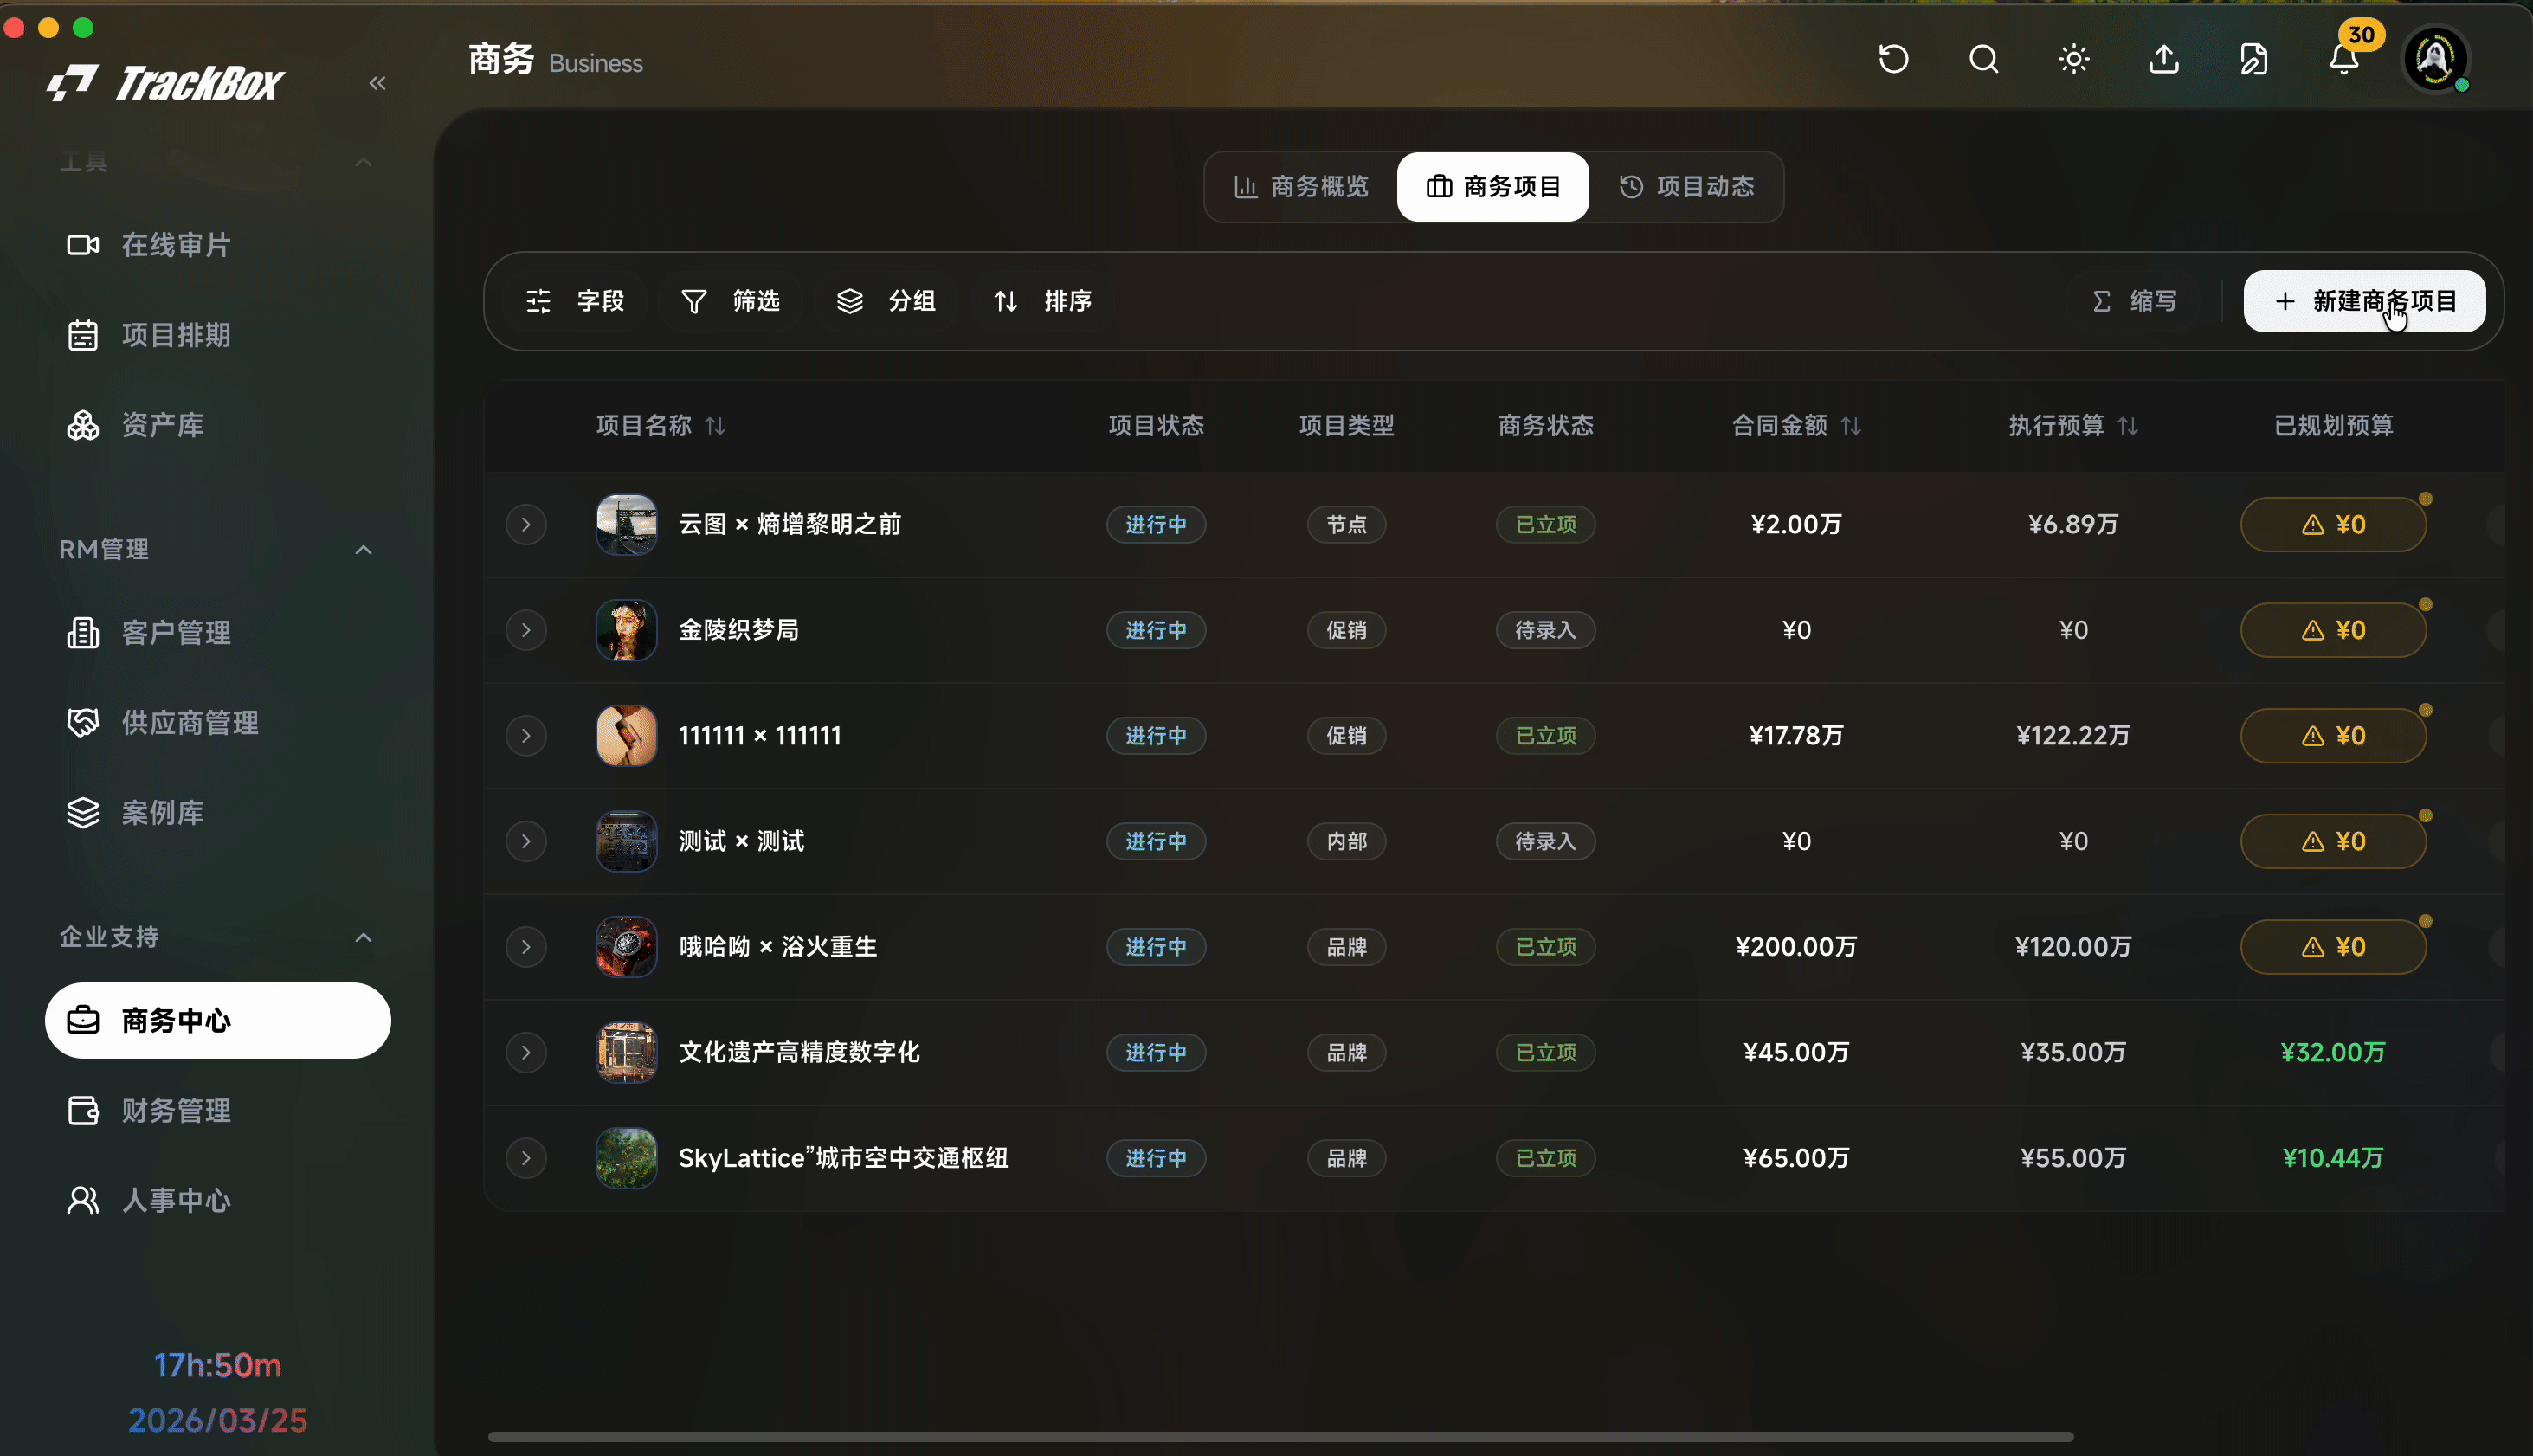Expand the 云图 × 熵增黎明之前 row
The width and height of the screenshot is (2533, 1456).
(526, 525)
